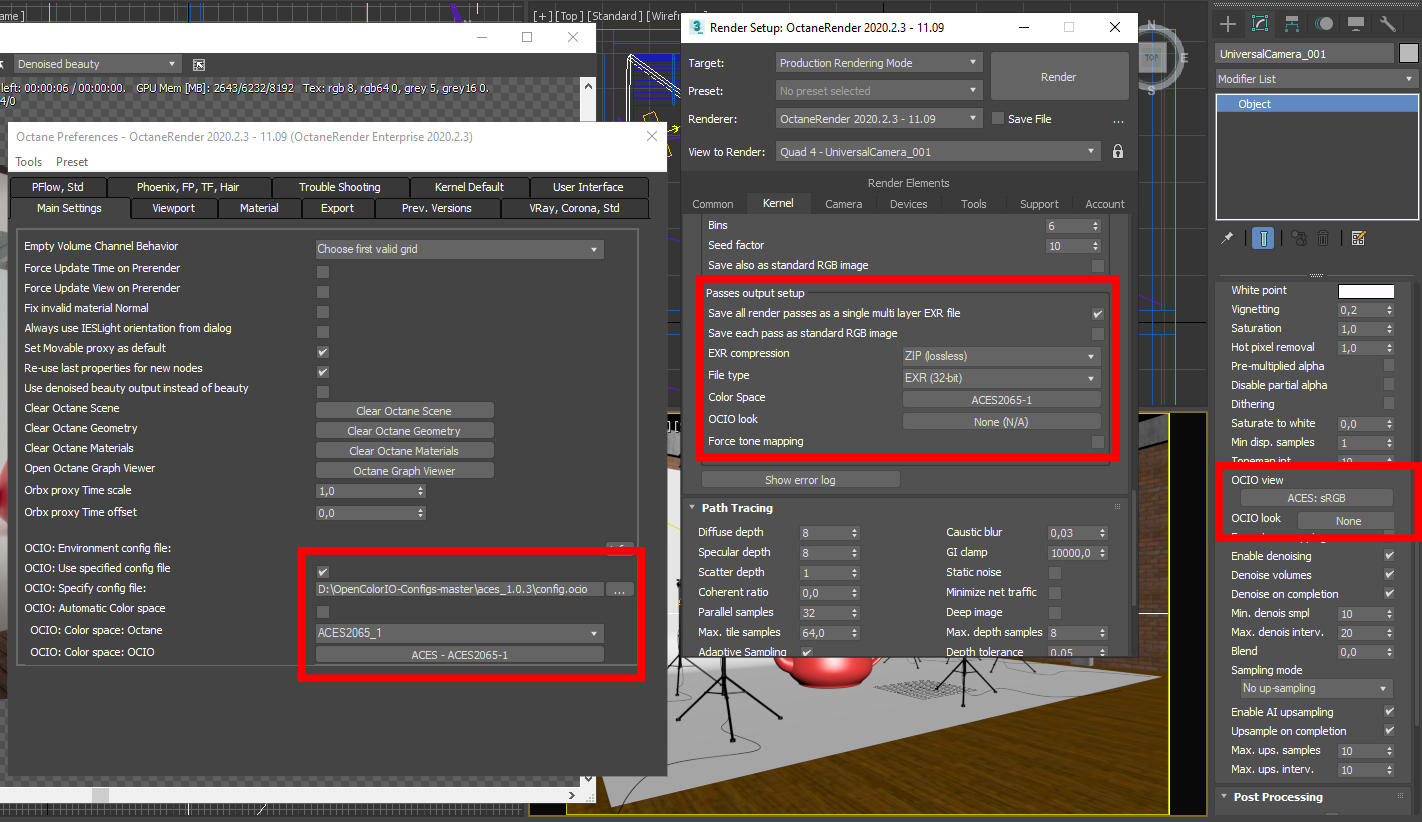Switch to Devices tab in Render Setup

coord(908,204)
